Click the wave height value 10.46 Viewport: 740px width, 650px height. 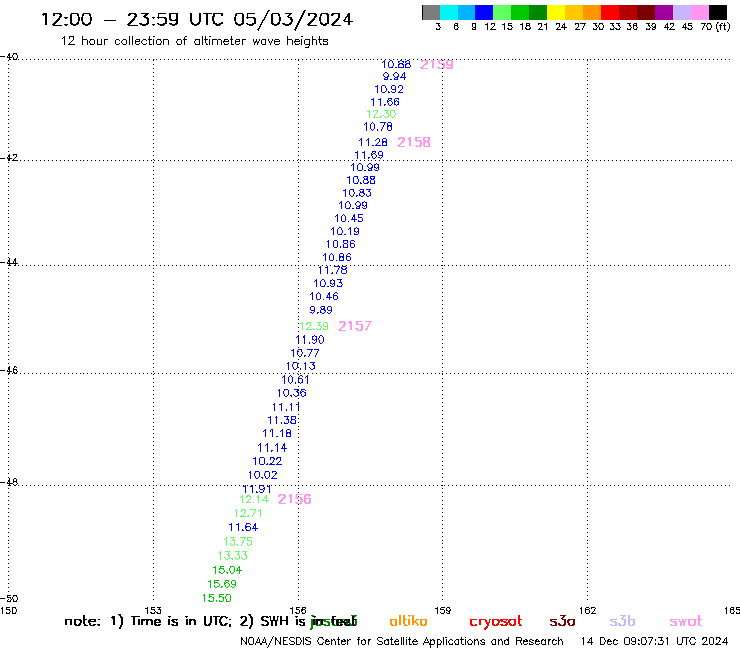[324, 296]
